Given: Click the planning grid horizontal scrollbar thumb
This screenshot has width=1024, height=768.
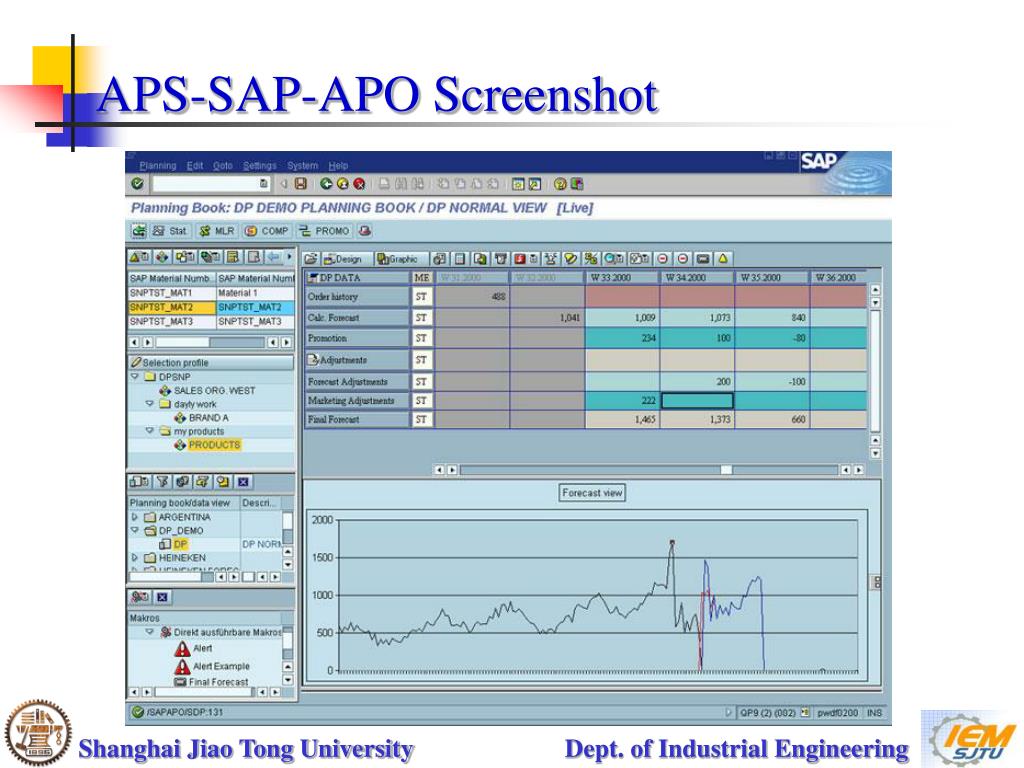Looking at the screenshot, I should (x=726, y=470).
